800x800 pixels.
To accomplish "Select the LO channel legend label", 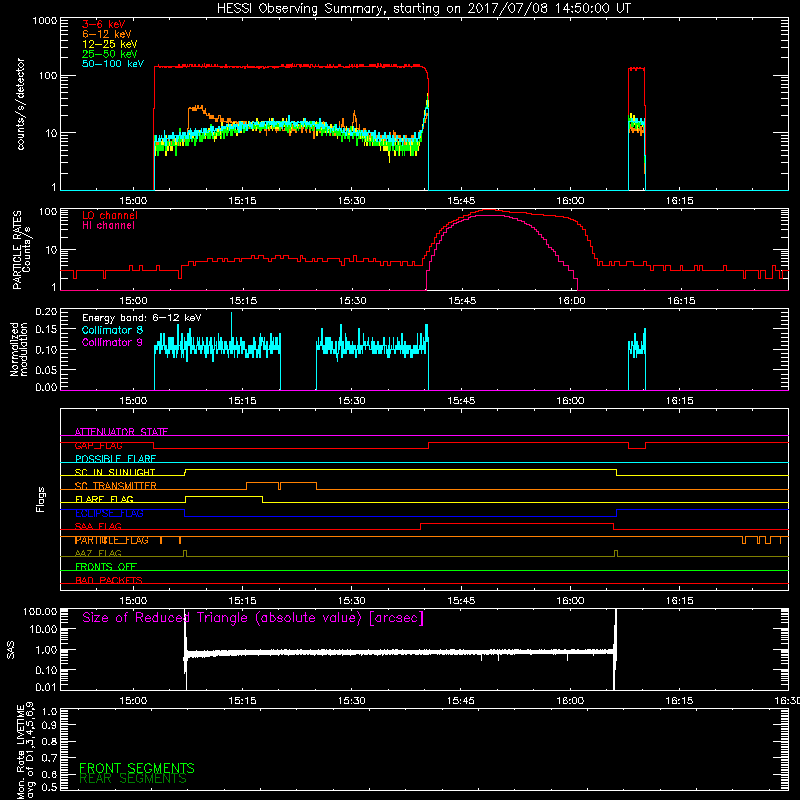I will coord(110,215).
